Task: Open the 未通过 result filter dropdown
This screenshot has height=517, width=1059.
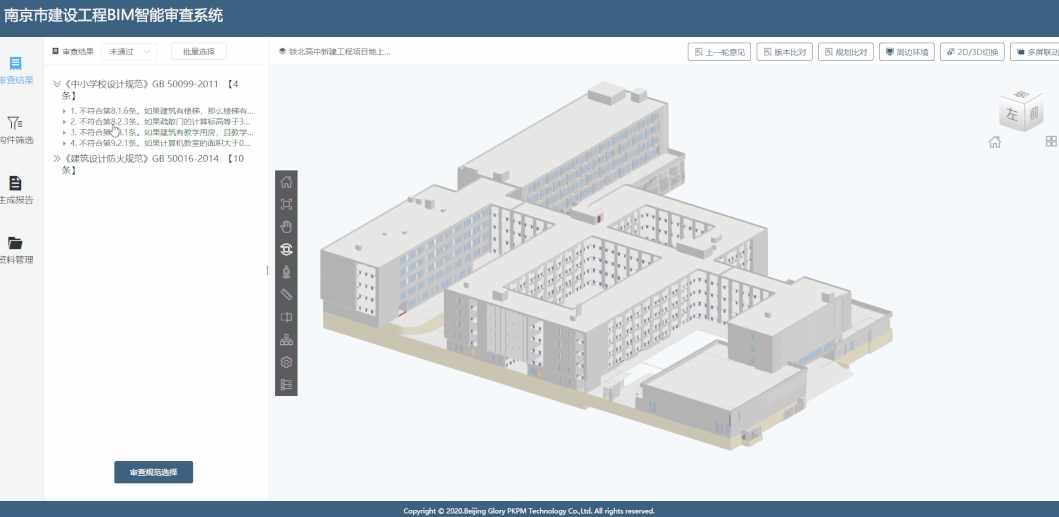Action: (x=128, y=51)
